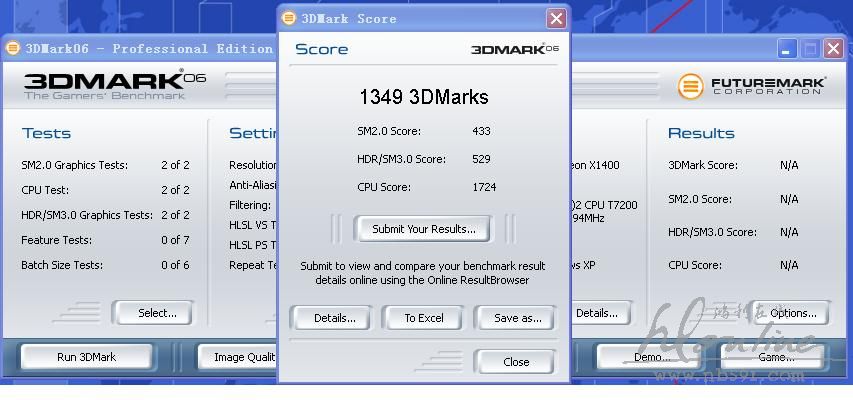Open Results Options button
The image size is (853, 400).
pyautogui.click(x=792, y=313)
